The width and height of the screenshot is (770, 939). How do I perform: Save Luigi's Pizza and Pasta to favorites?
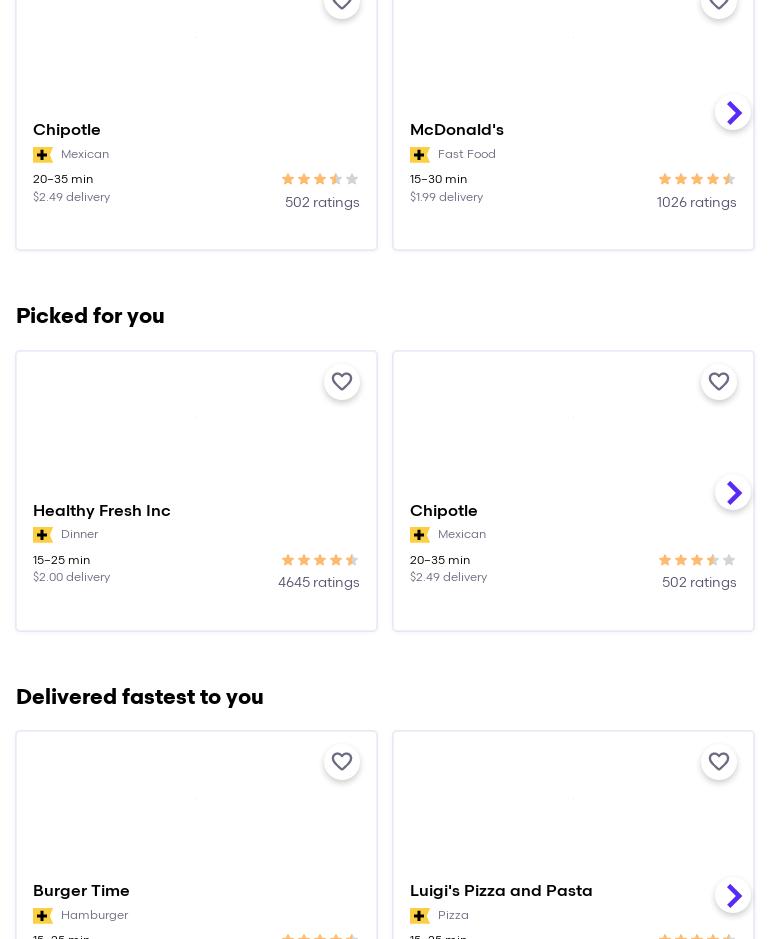pyautogui.click(x=719, y=762)
